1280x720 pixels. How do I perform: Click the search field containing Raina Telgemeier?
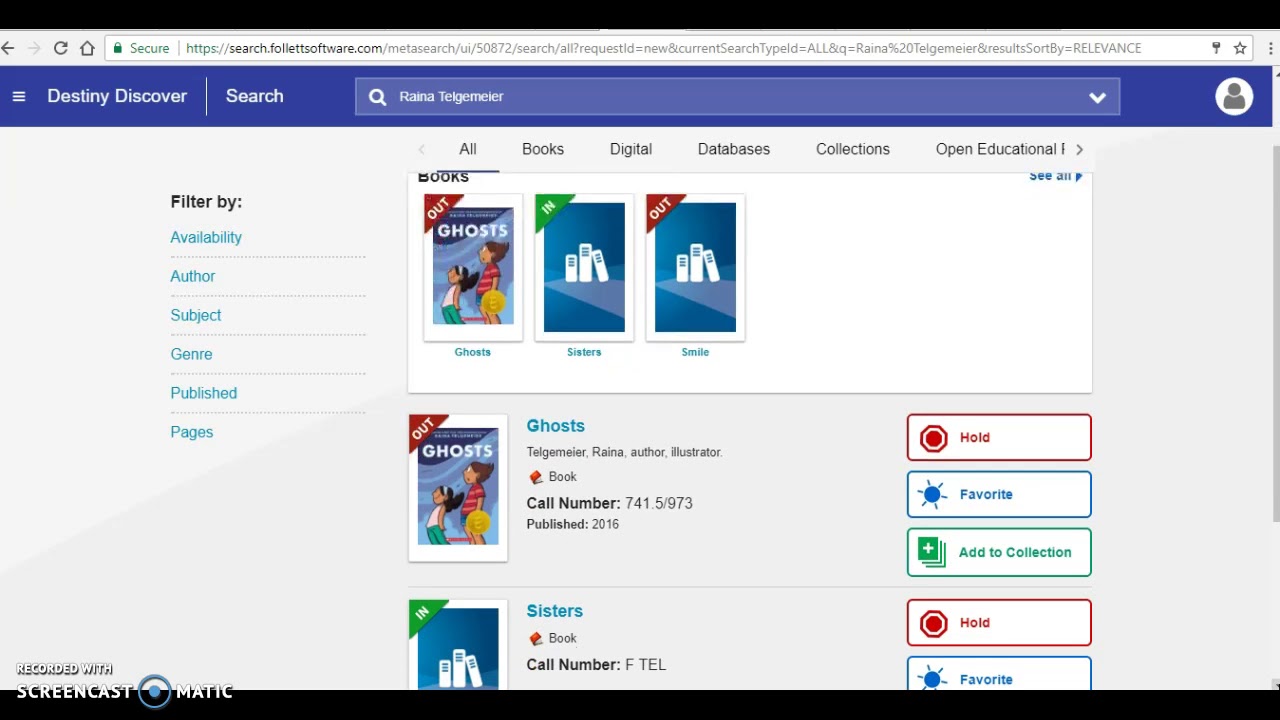click(737, 97)
